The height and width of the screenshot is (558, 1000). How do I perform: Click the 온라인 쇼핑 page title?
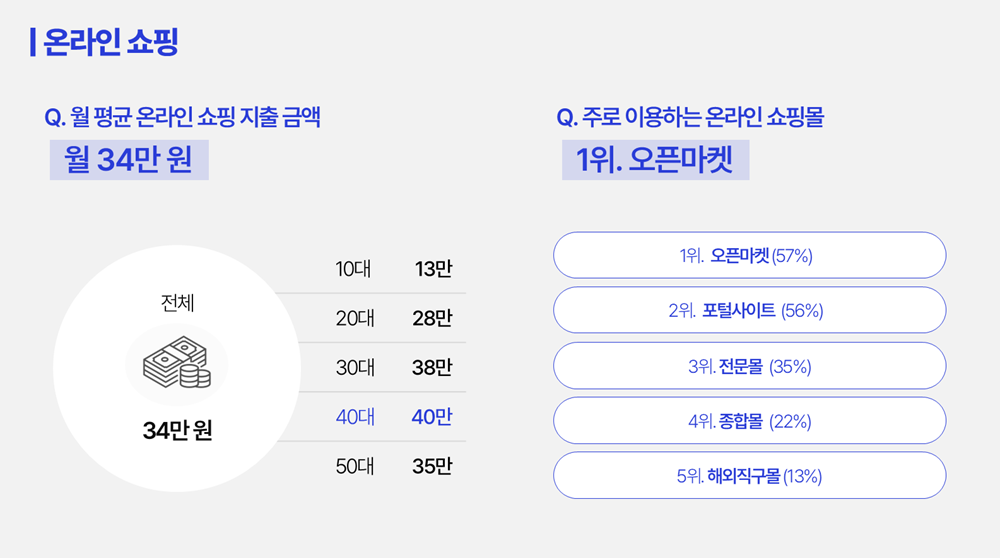110,42
